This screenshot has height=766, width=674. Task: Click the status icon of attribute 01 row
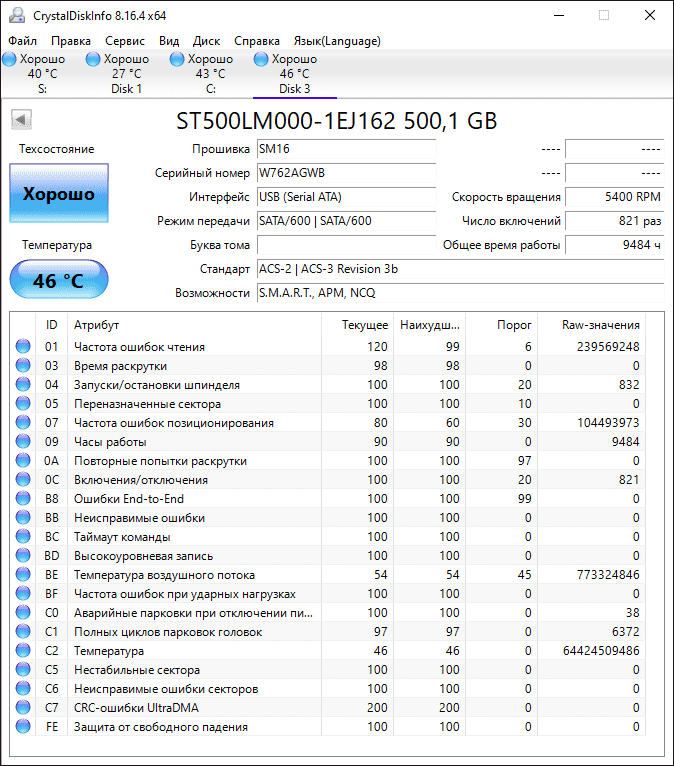(23, 347)
